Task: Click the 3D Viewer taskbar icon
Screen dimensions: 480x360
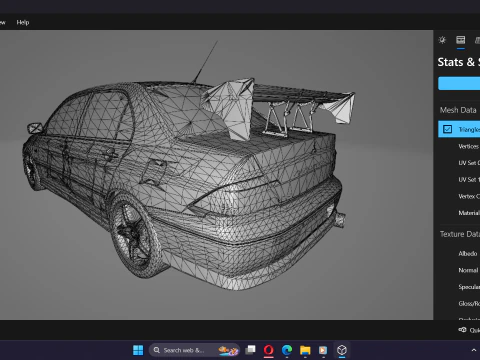Action: [x=342, y=350]
